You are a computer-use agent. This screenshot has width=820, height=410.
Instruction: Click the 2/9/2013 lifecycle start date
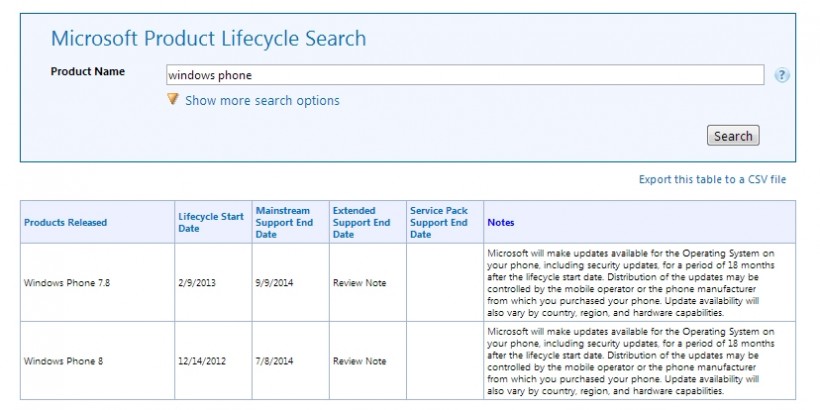[196, 283]
